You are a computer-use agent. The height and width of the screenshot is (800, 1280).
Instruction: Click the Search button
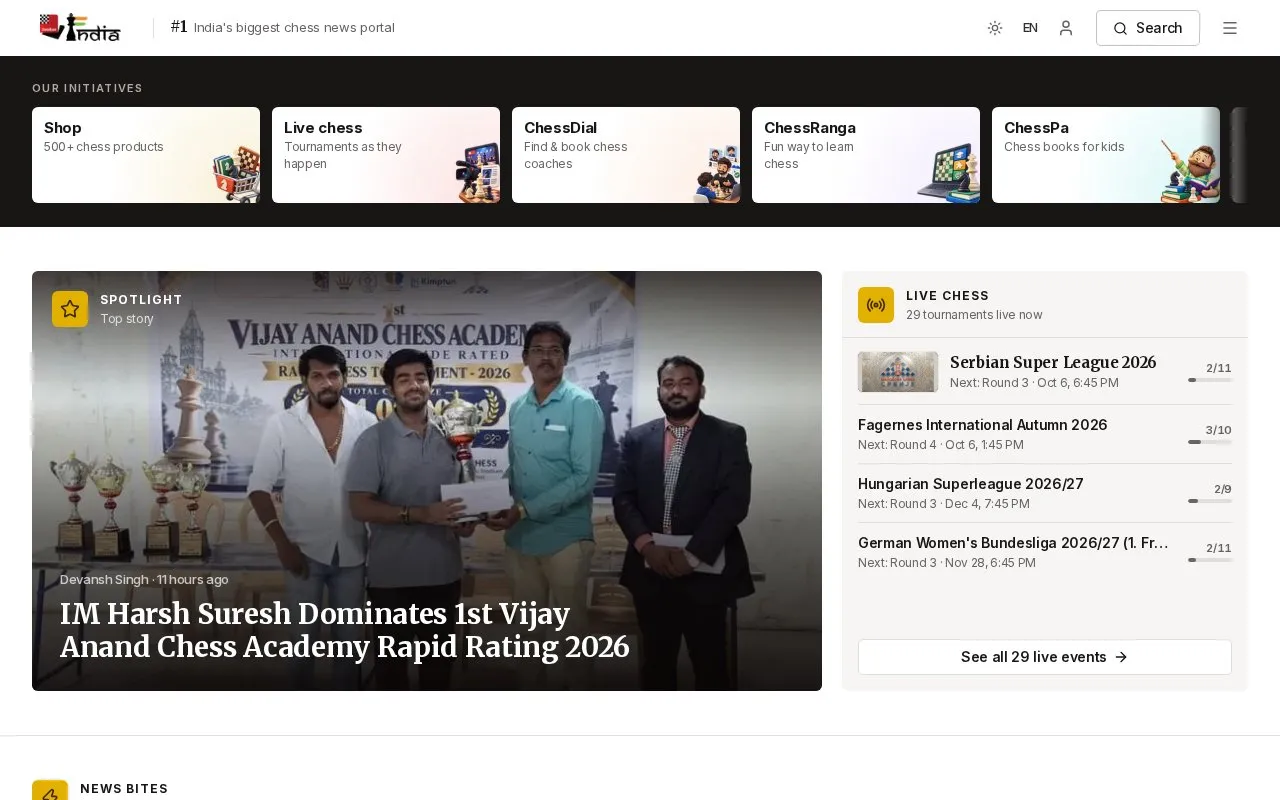[1148, 28]
